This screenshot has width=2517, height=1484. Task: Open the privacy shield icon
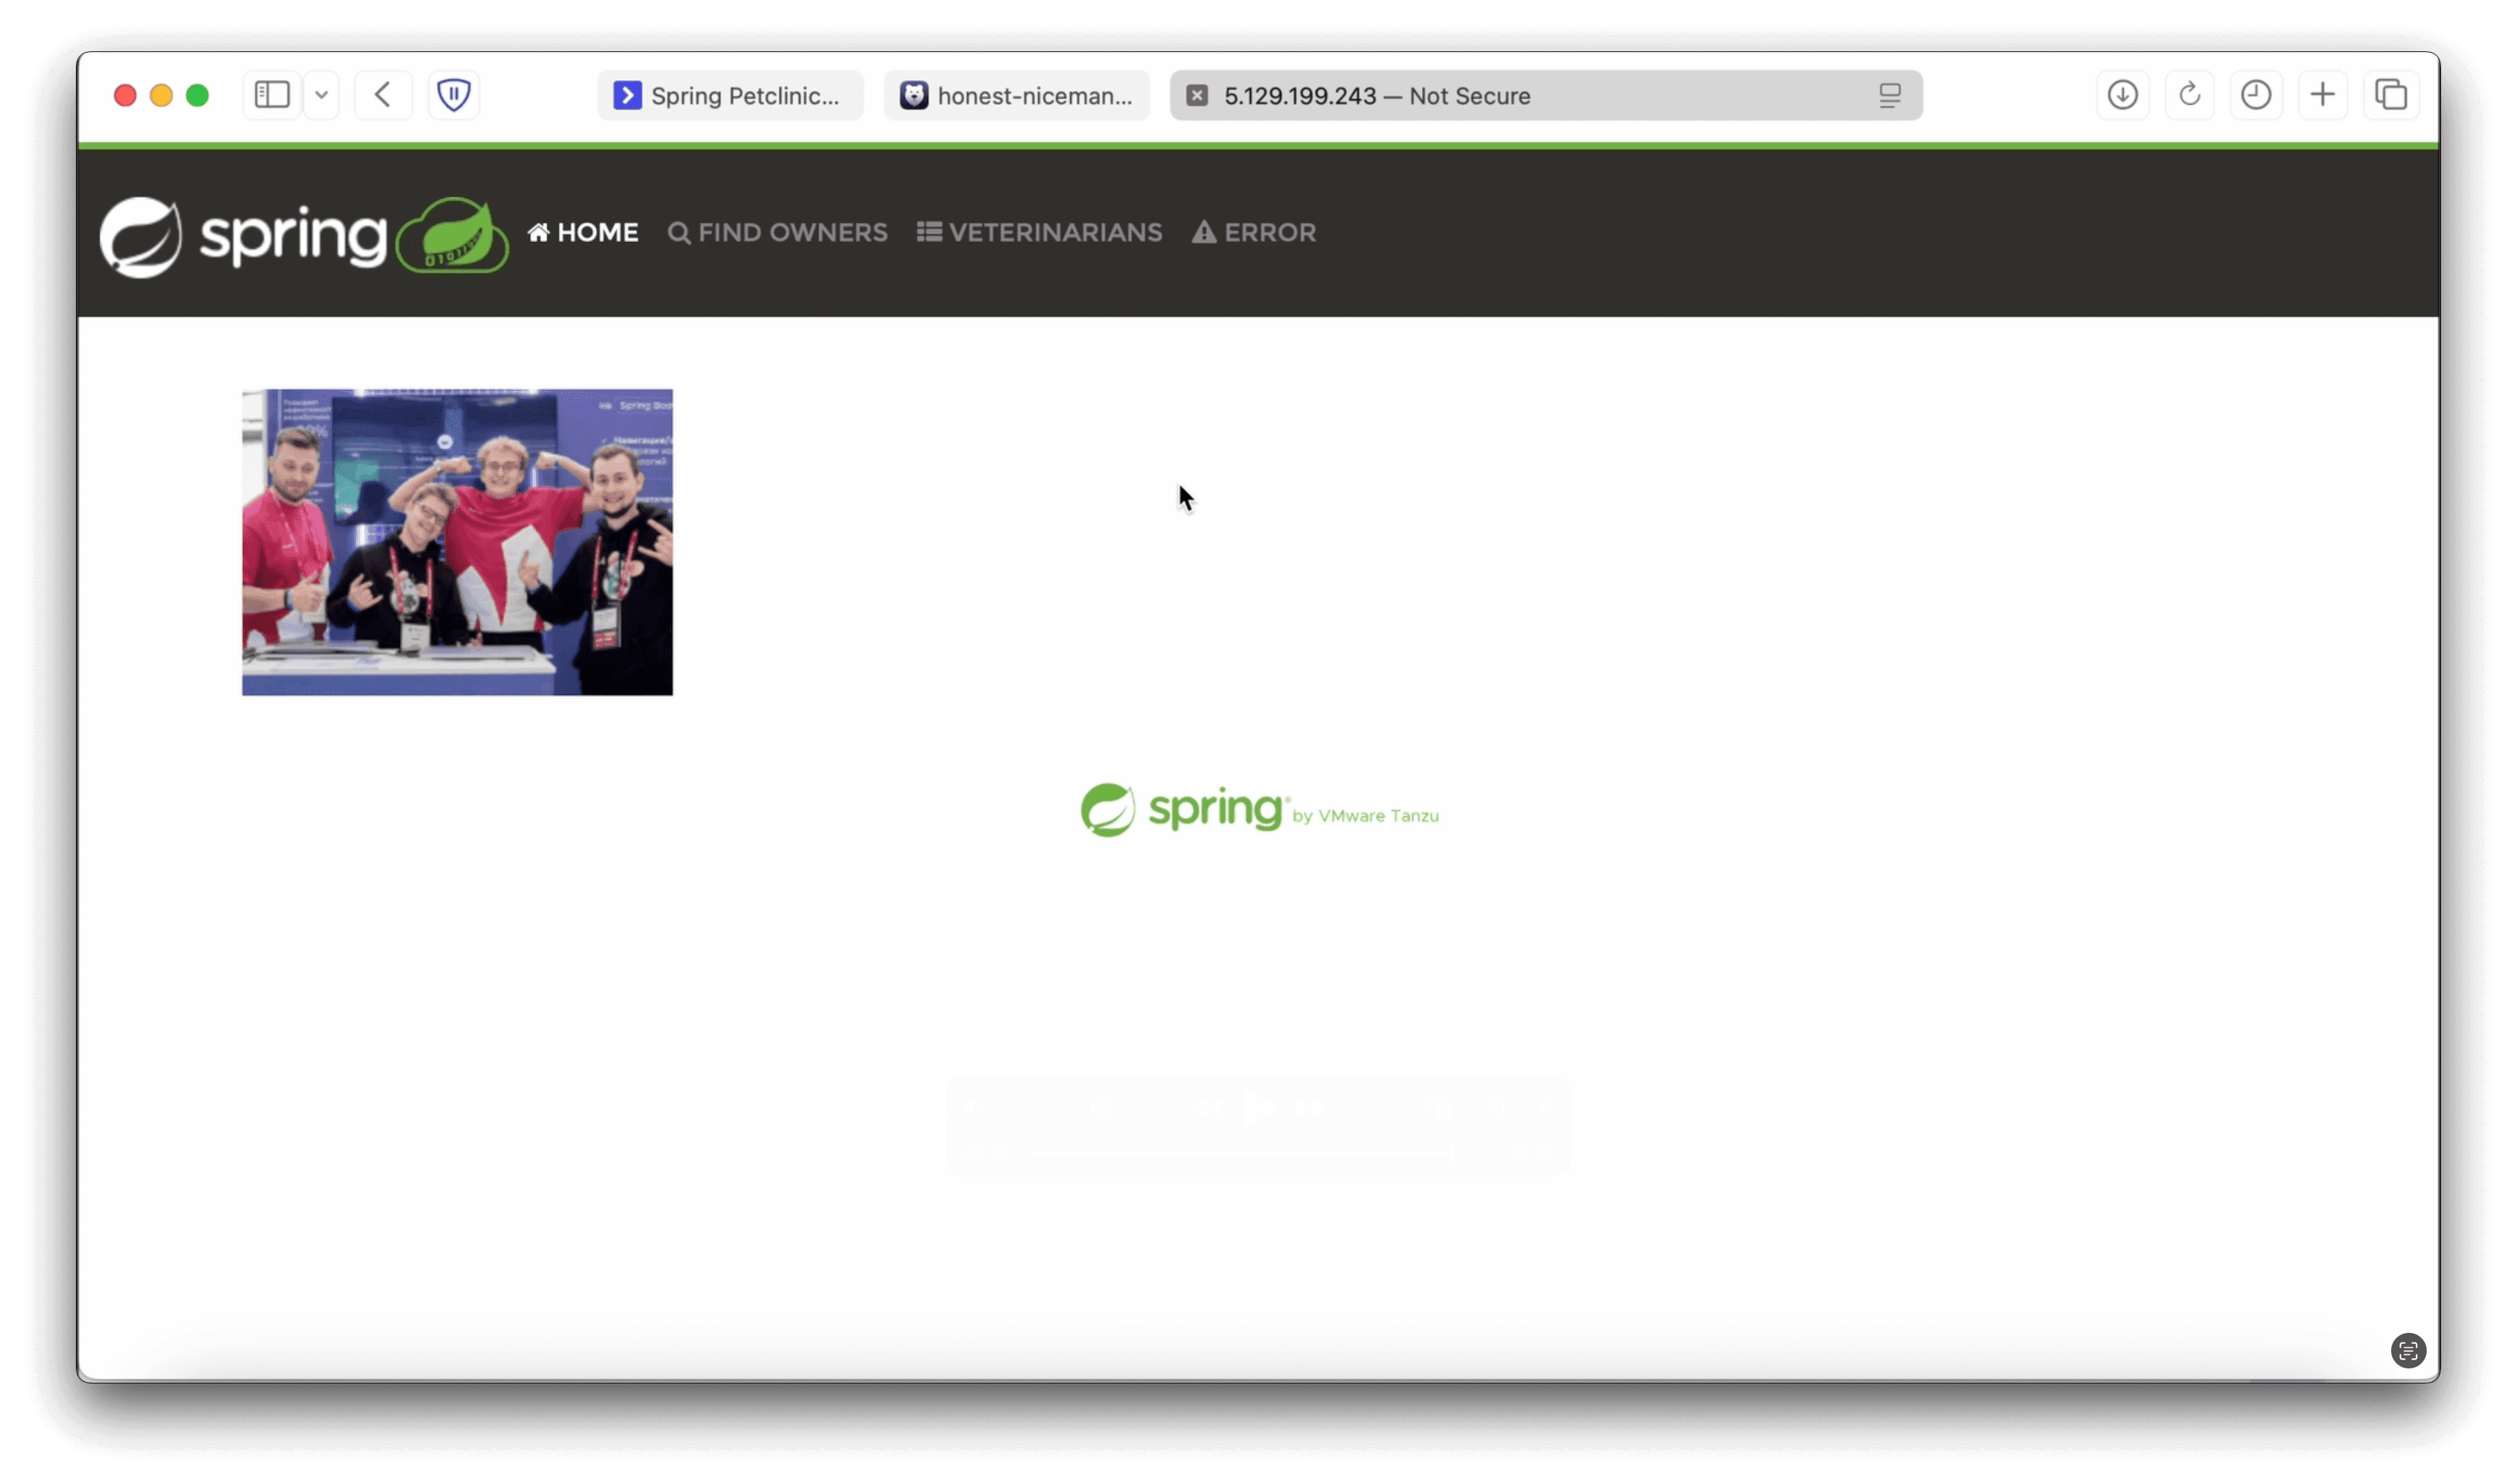[454, 95]
